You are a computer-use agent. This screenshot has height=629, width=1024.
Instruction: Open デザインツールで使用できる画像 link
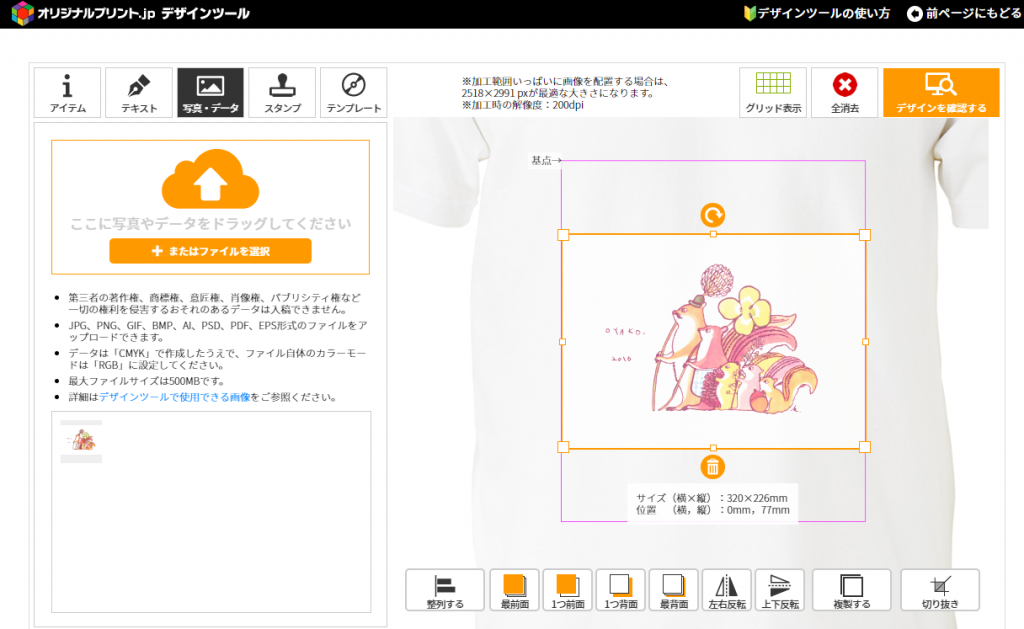[x=175, y=397]
